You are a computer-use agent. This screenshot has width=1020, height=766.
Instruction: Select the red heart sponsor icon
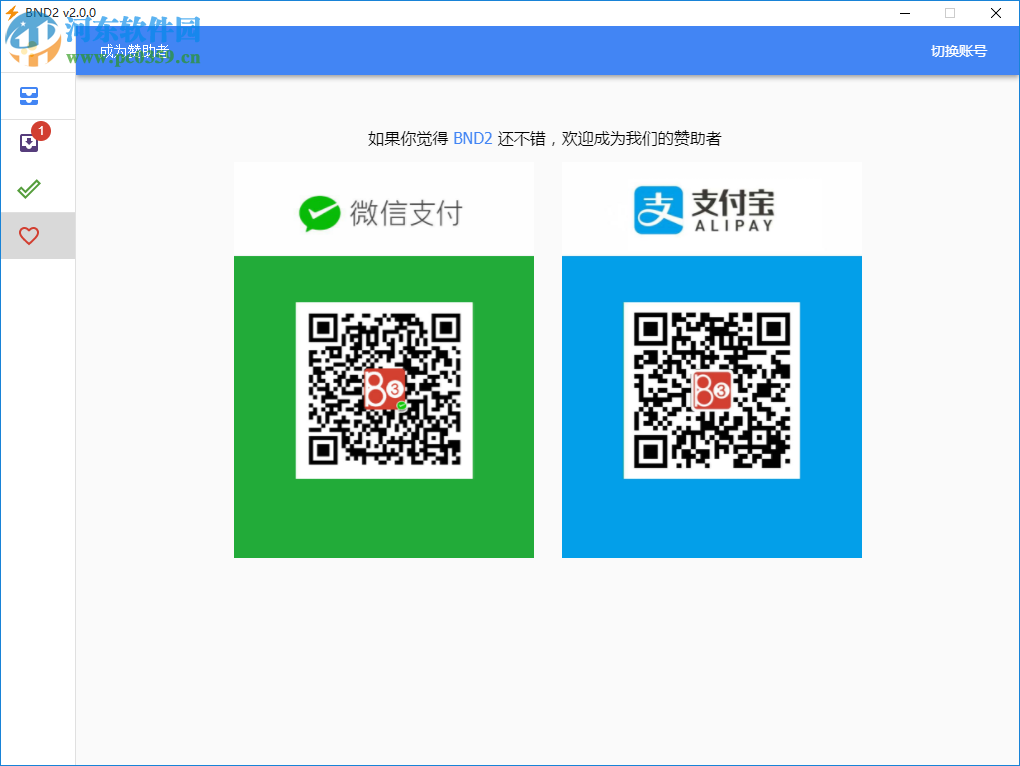point(27,235)
